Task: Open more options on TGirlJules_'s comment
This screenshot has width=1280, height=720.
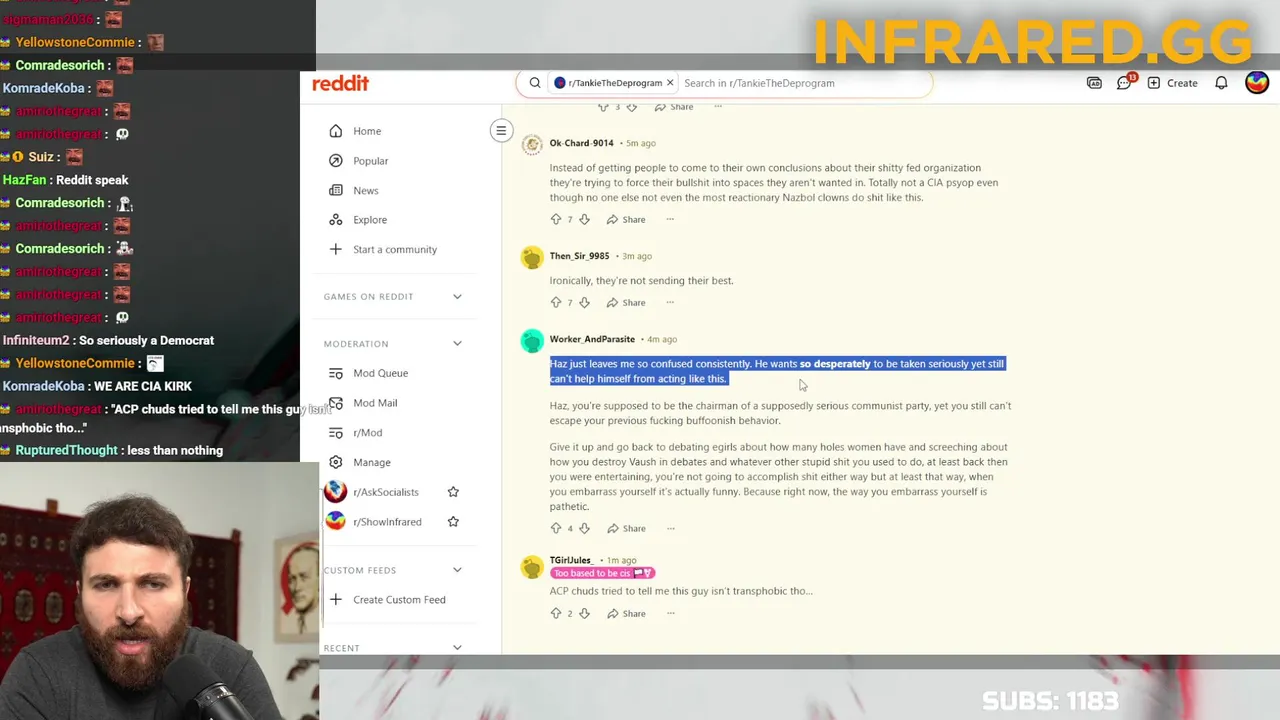Action: pos(670,613)
